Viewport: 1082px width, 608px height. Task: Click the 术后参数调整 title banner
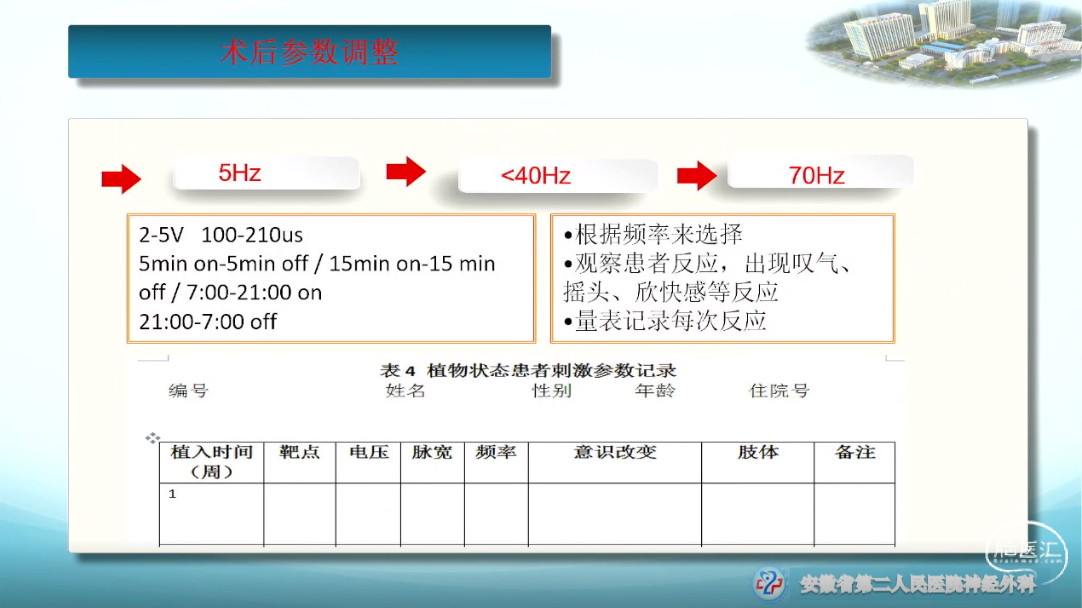coord(309,52)
